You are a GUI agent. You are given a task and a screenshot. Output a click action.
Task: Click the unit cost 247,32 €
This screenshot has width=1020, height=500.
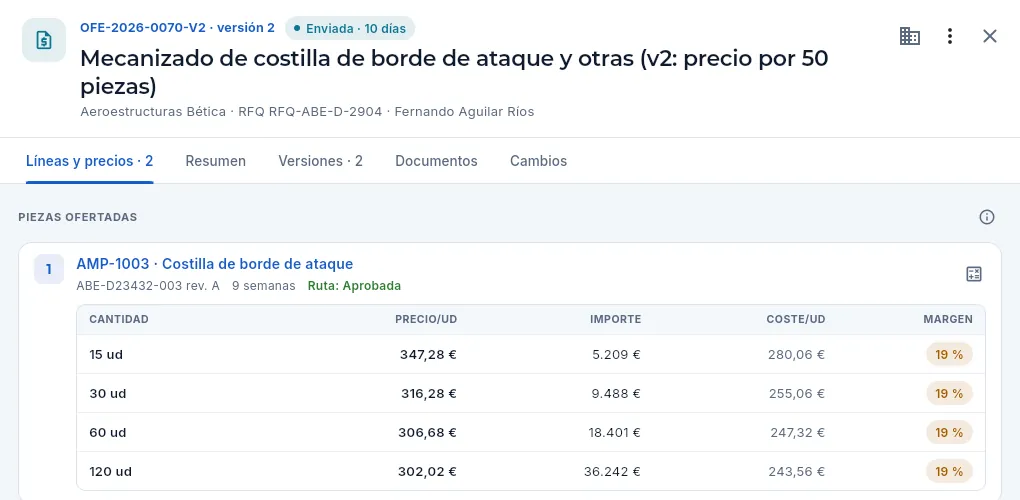point(798,433)
